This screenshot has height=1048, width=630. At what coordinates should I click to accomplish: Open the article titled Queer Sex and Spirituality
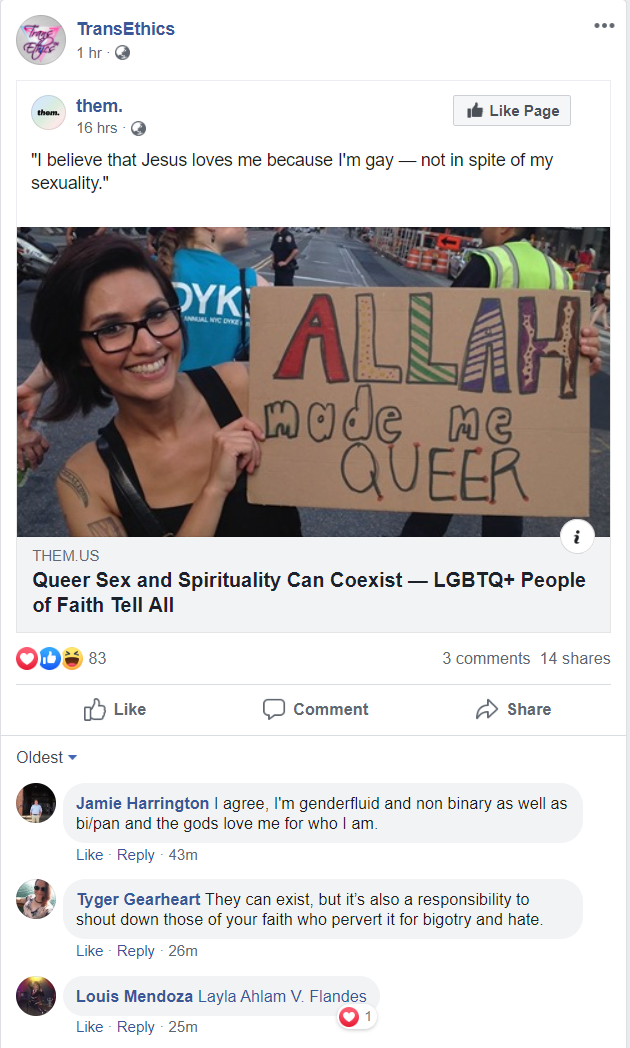(309, 592)
